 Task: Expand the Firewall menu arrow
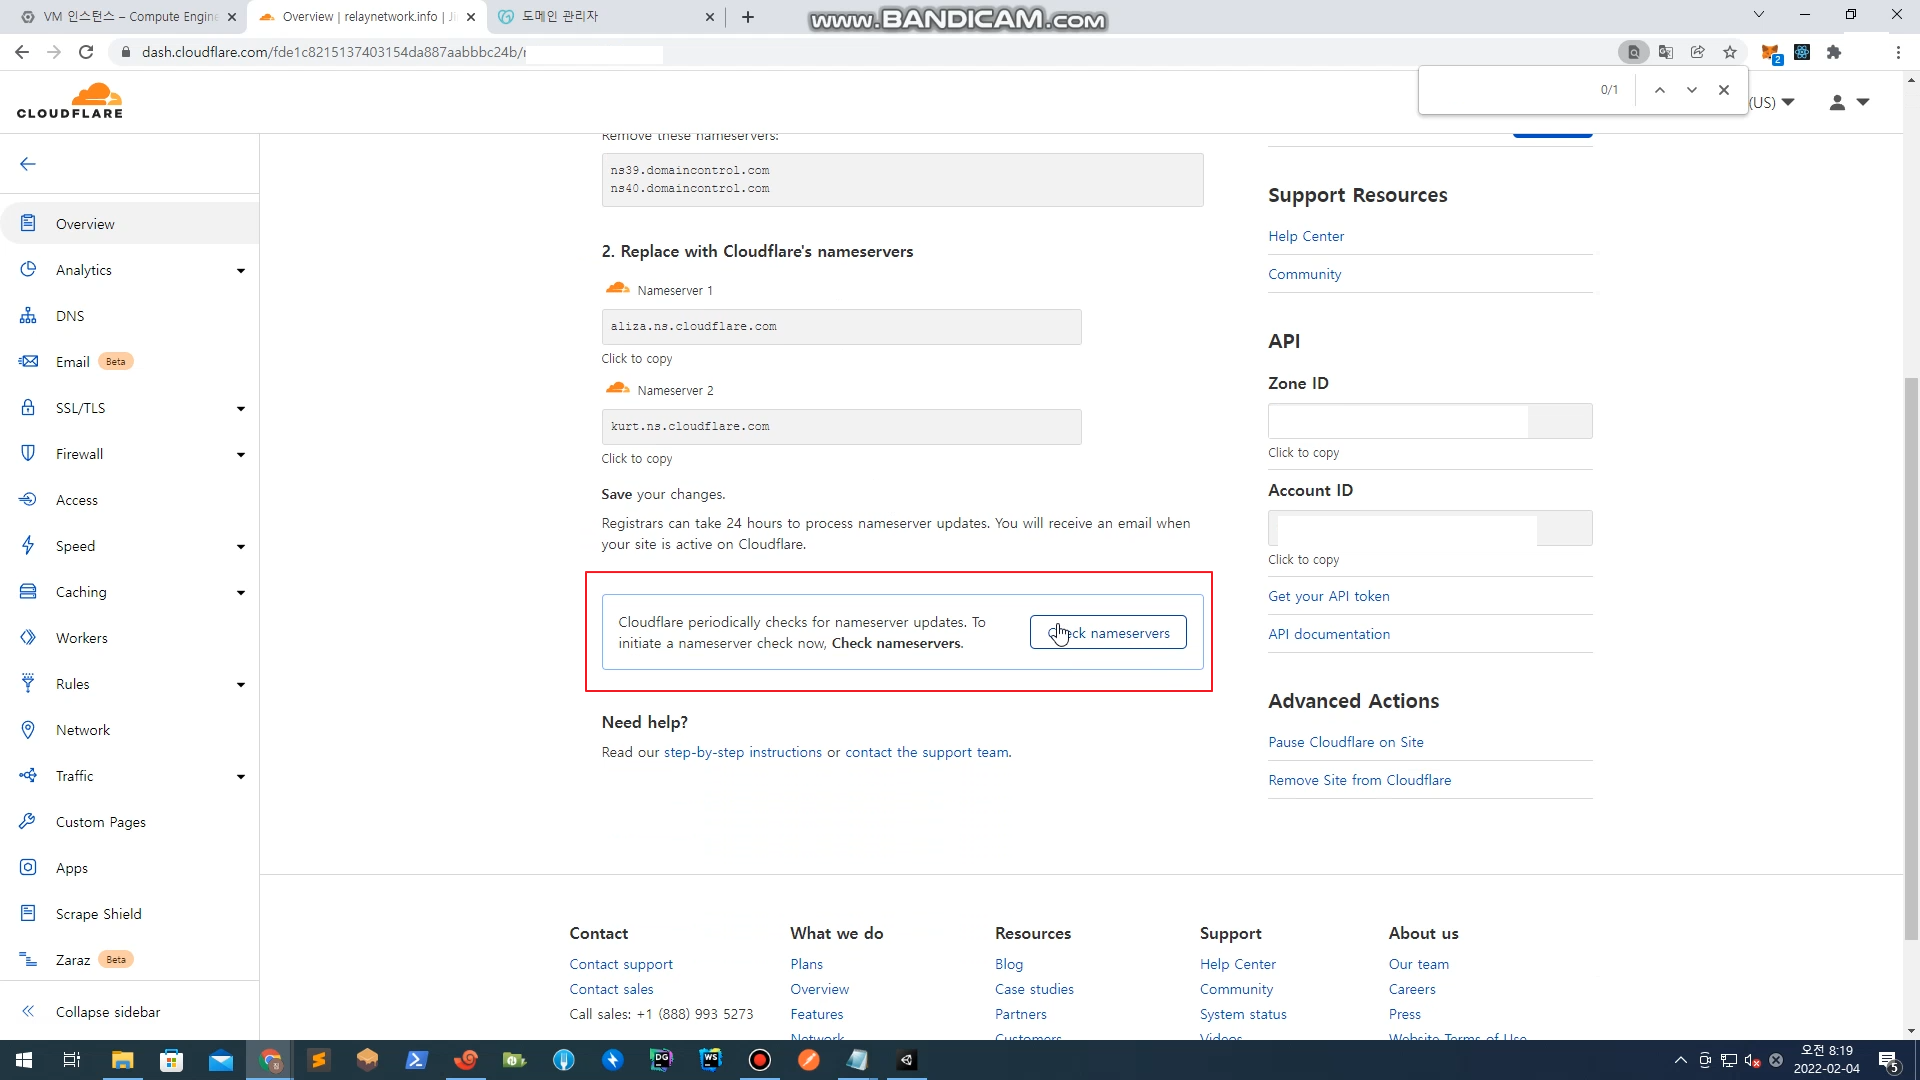coord(240,455)
